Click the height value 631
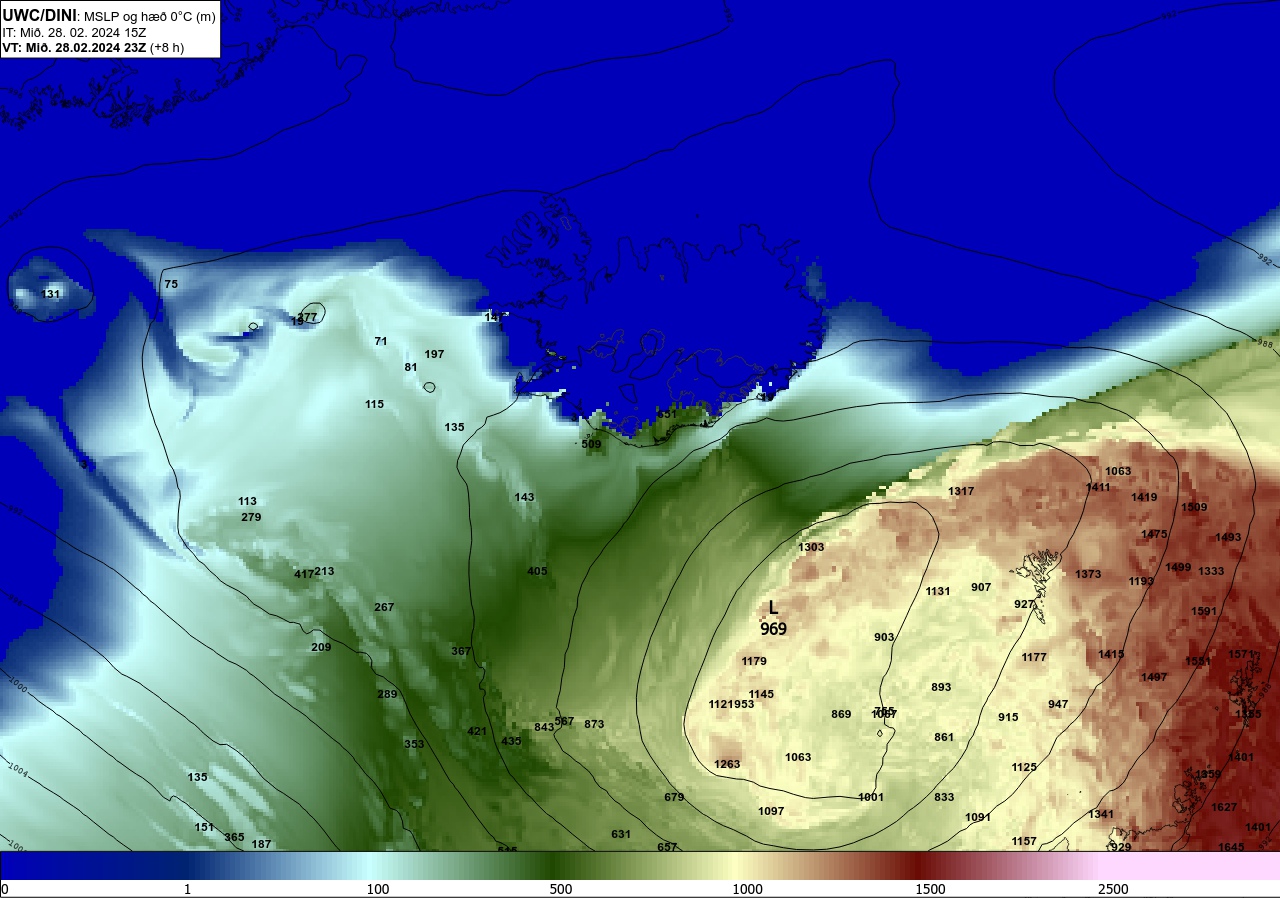The width and height of the screenshot is (1280, 898). point(621,834)
